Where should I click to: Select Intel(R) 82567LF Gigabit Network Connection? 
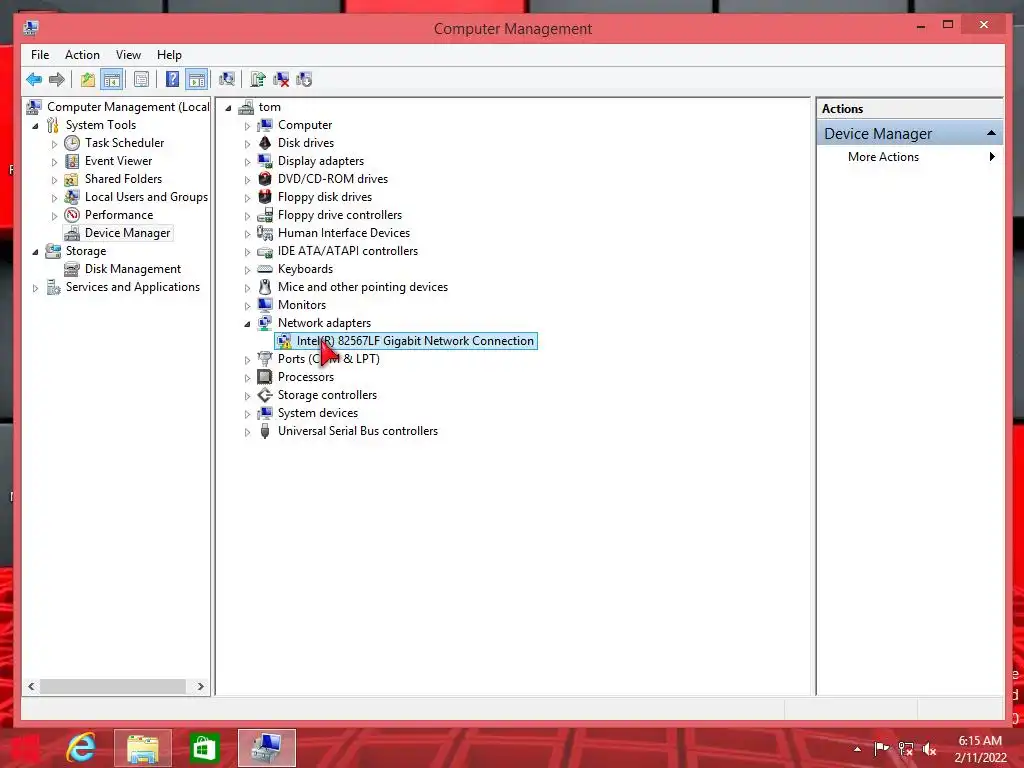click(x=415, y=341)
